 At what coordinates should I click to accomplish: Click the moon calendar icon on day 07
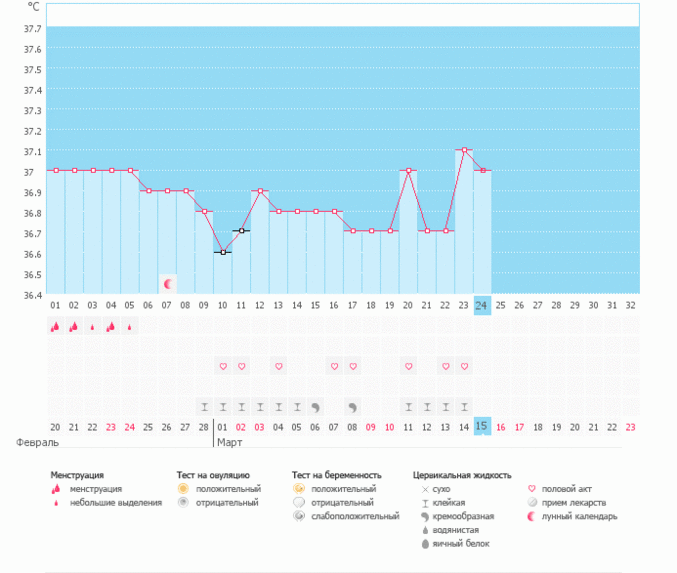pos(167,284)
